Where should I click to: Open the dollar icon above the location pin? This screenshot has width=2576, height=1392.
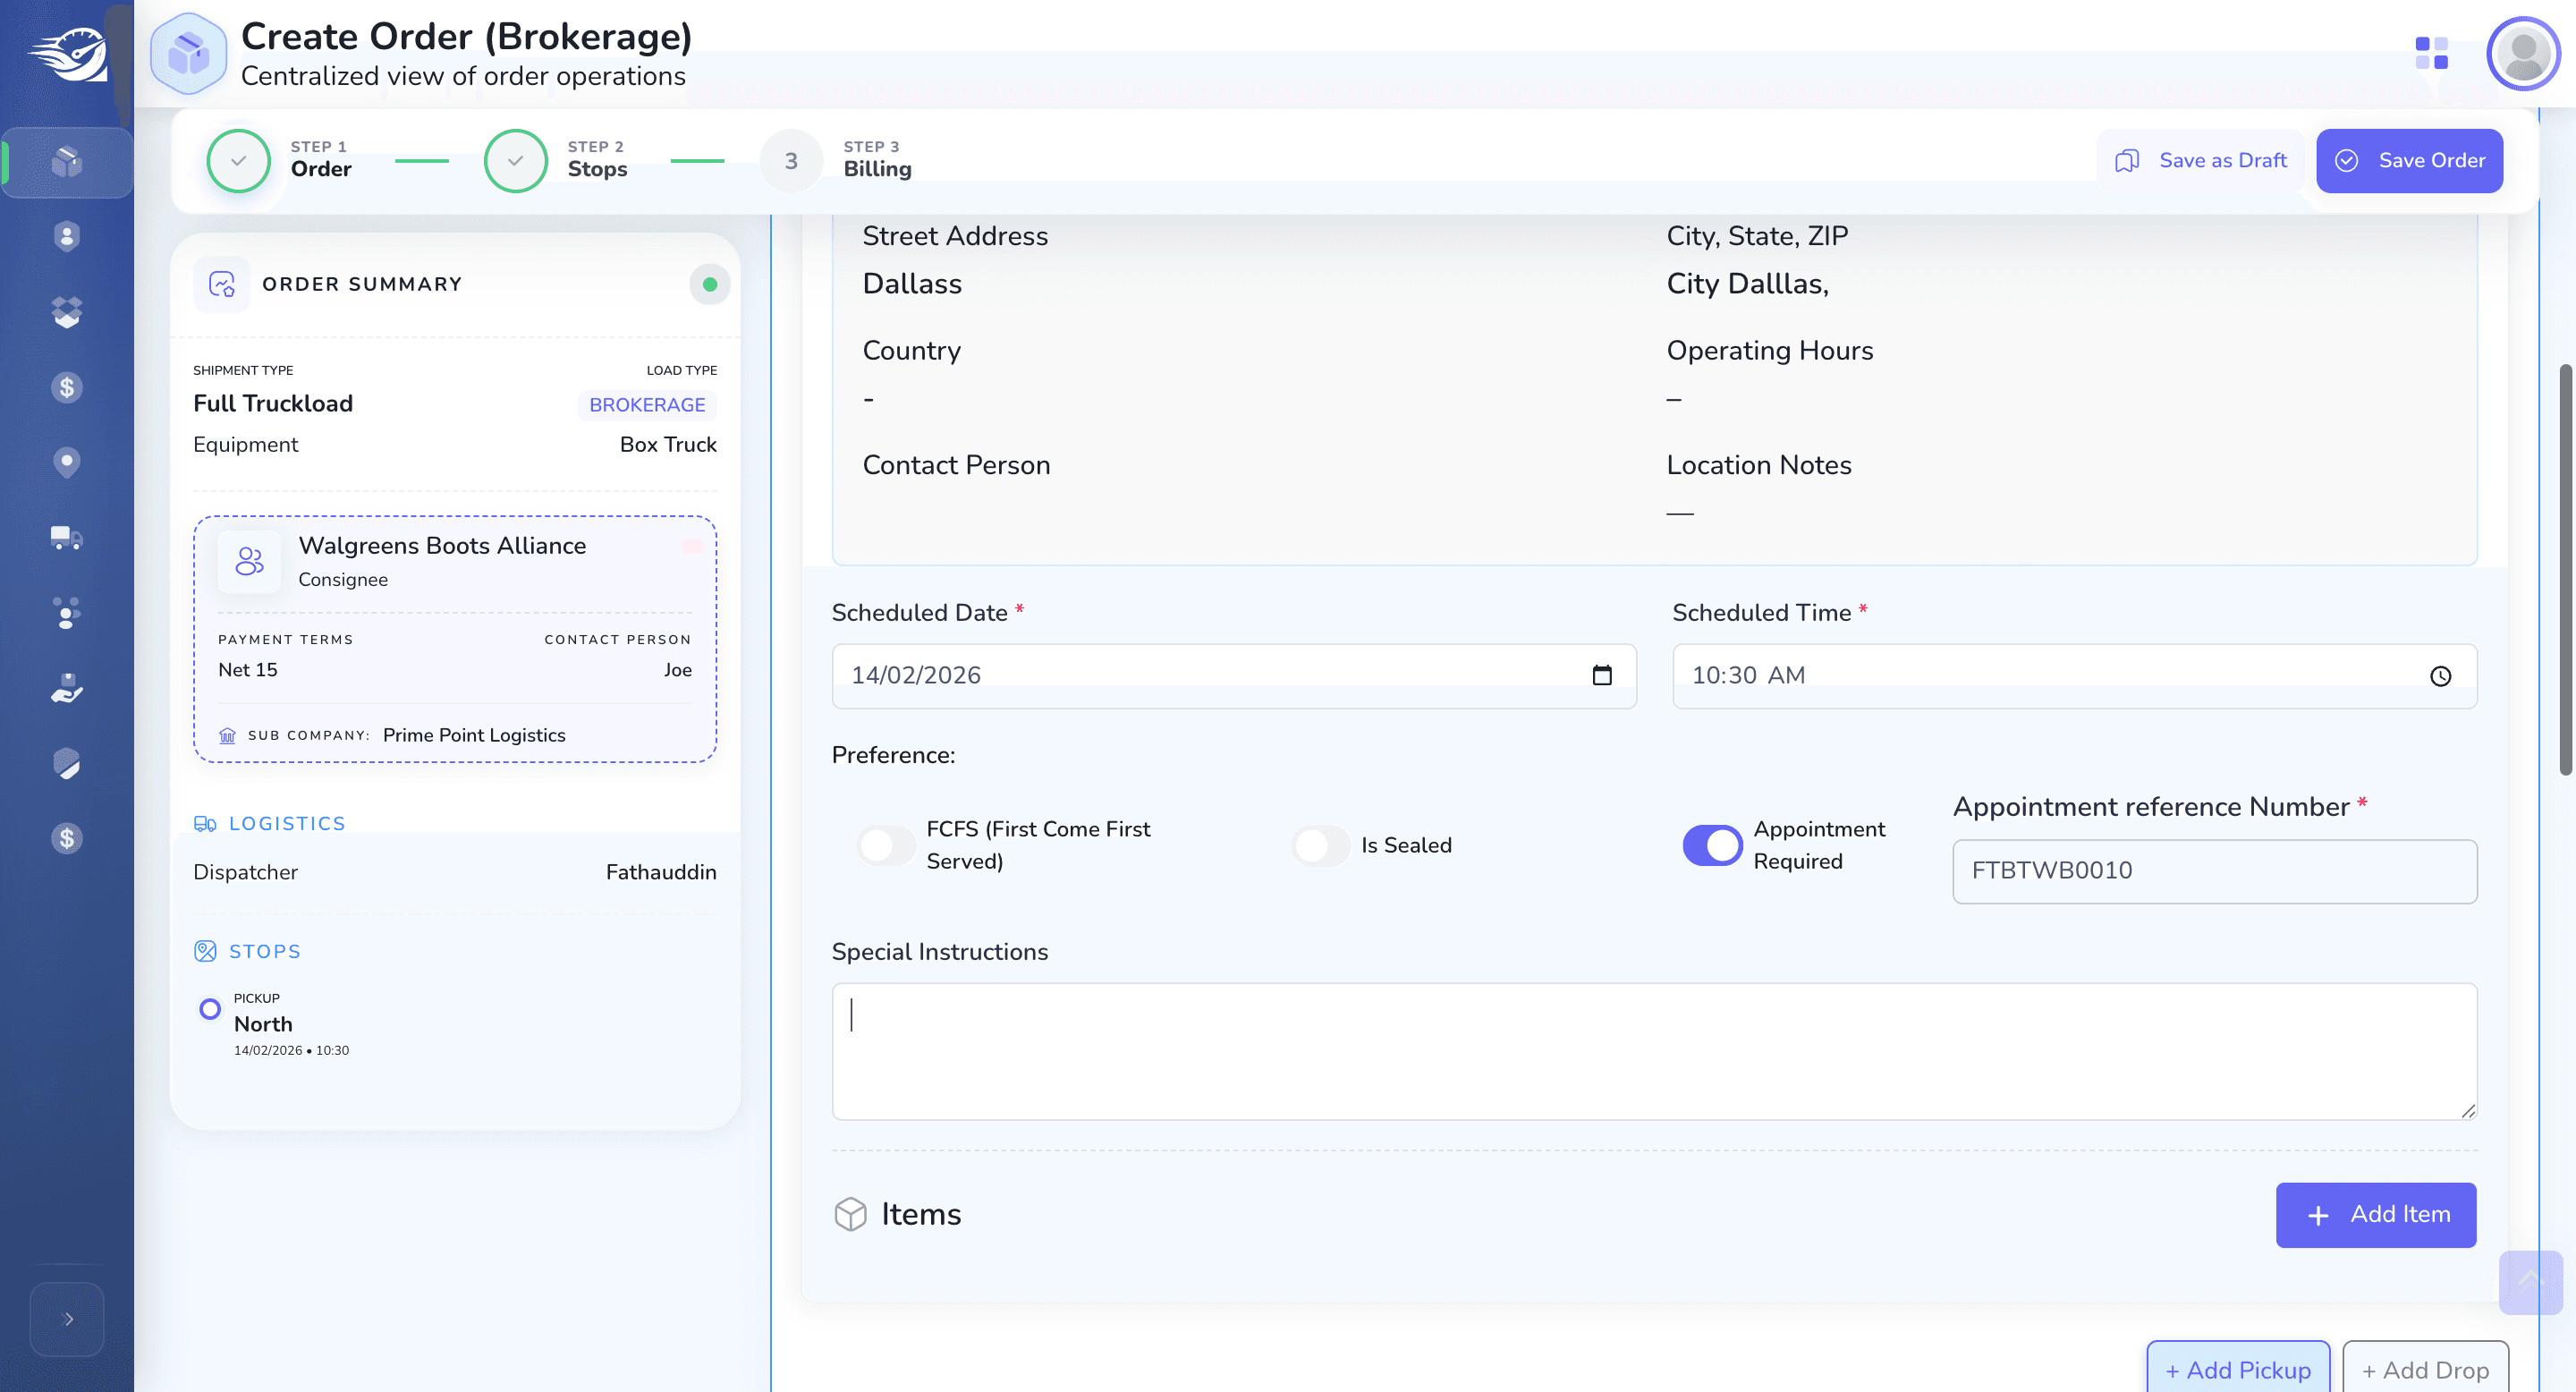[66, 387]
